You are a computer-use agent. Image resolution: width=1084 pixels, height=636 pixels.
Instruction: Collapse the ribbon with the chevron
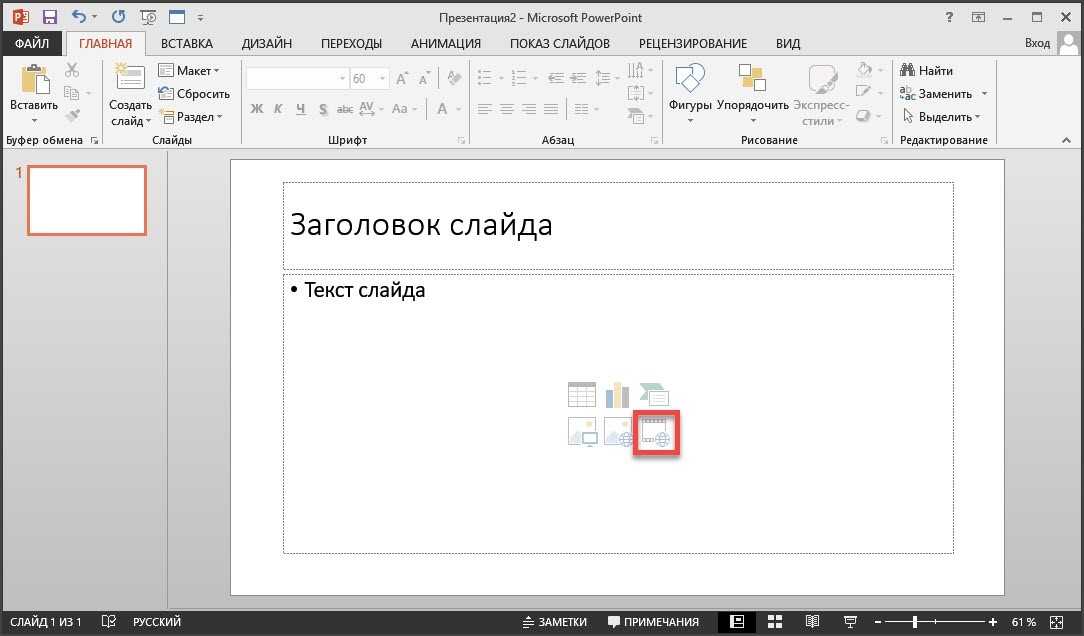(x=1066, y=140)
